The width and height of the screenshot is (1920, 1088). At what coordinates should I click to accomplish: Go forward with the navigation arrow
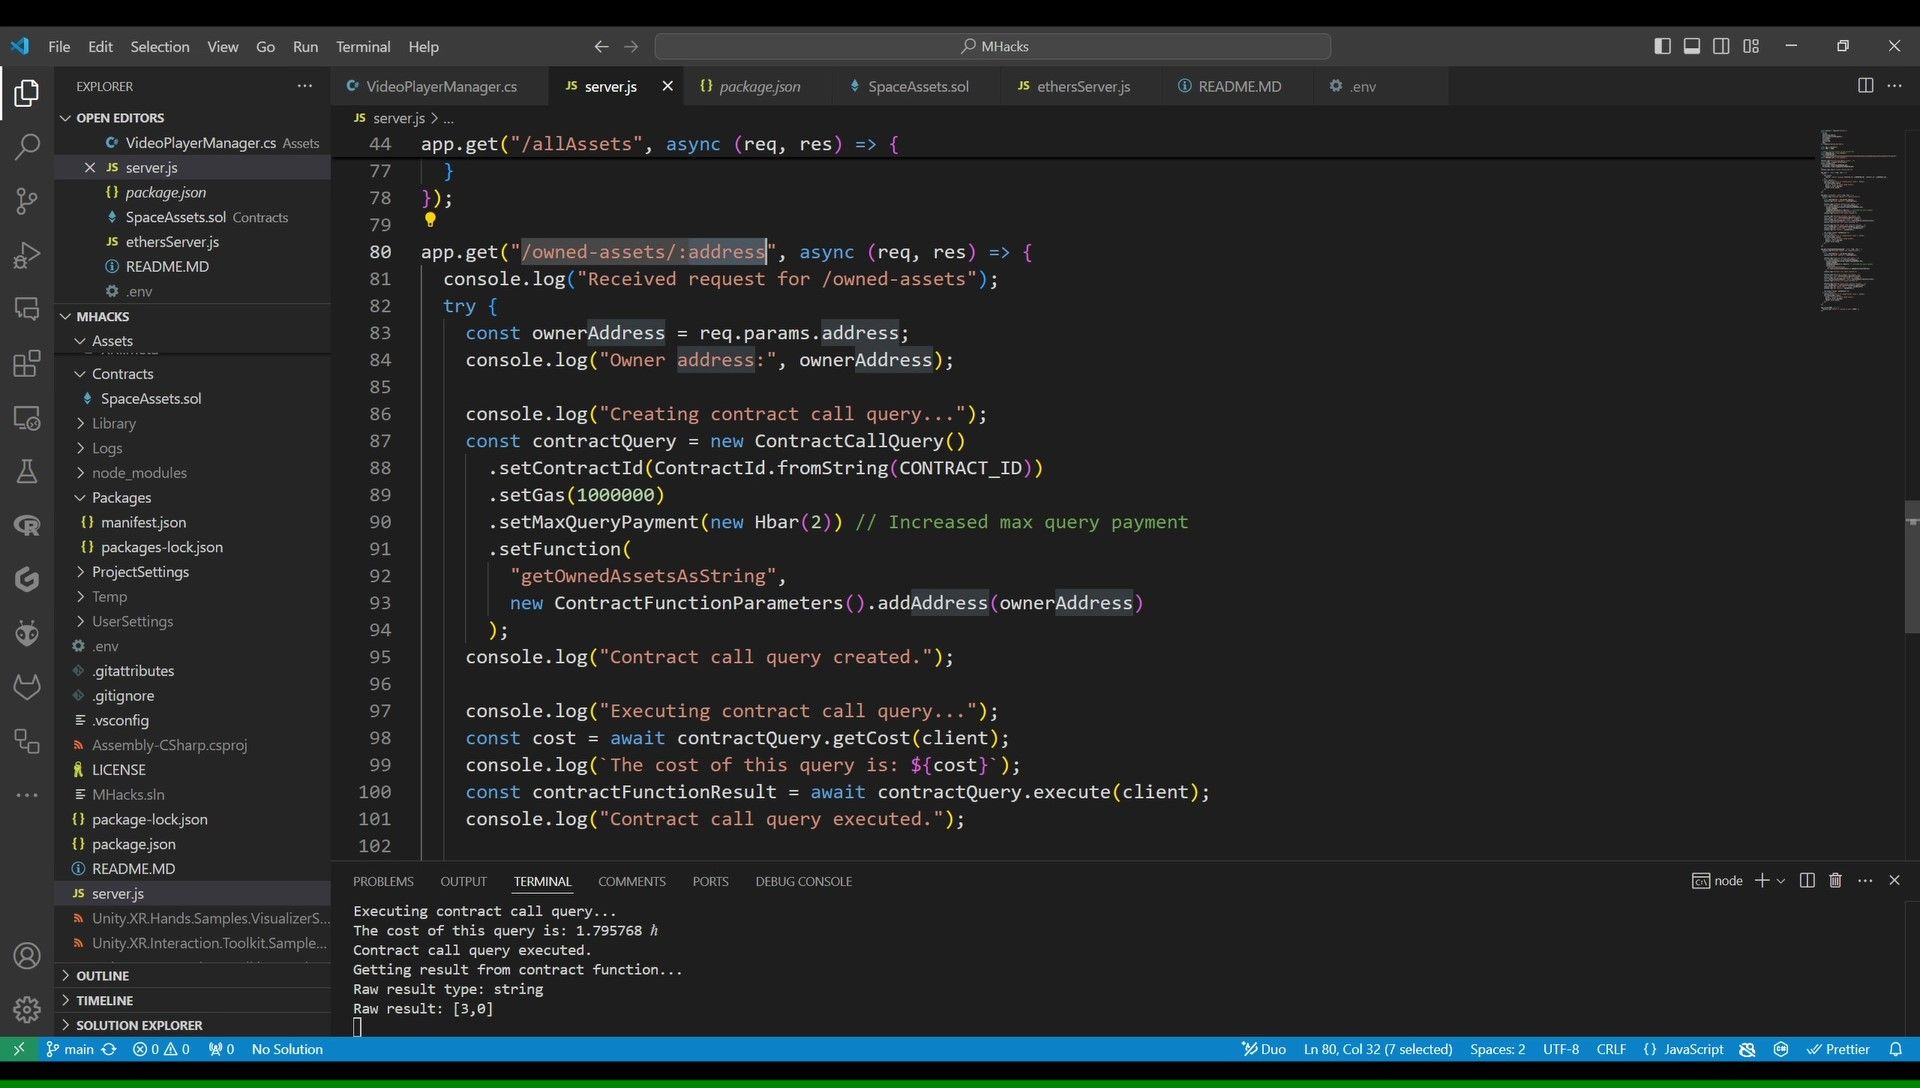coord(631,46)
